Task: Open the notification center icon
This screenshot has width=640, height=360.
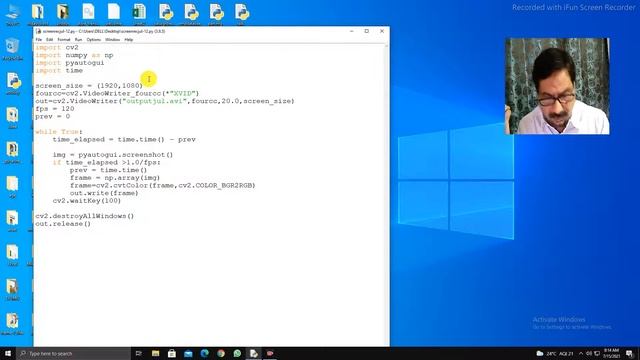Action: (x=629, y=353)
